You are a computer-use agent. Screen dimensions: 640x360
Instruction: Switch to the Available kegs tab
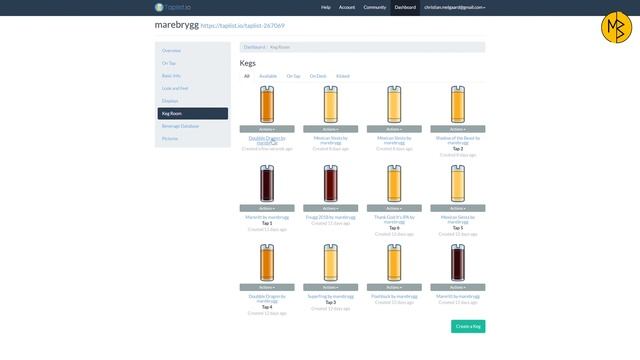tap(268, 76)
